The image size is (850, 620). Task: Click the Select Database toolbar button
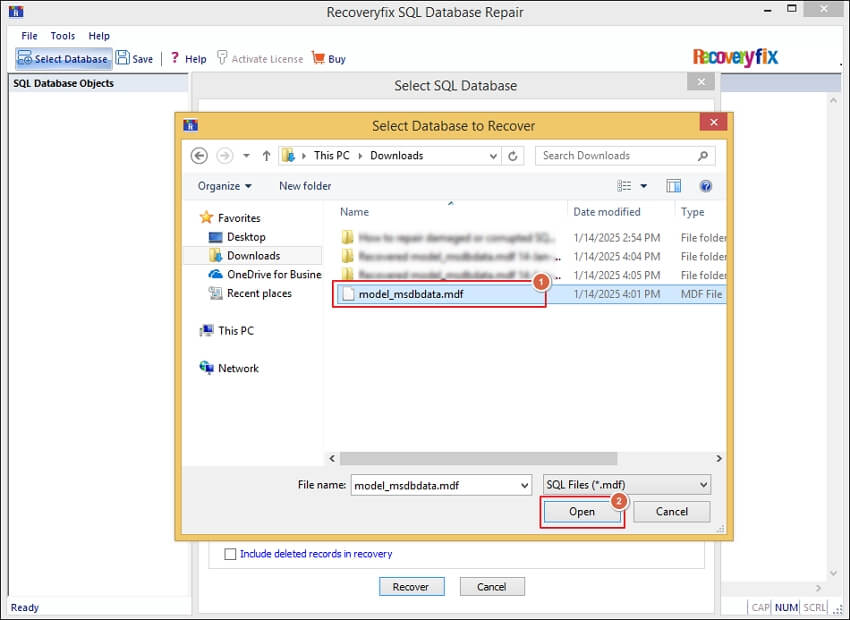63,59
